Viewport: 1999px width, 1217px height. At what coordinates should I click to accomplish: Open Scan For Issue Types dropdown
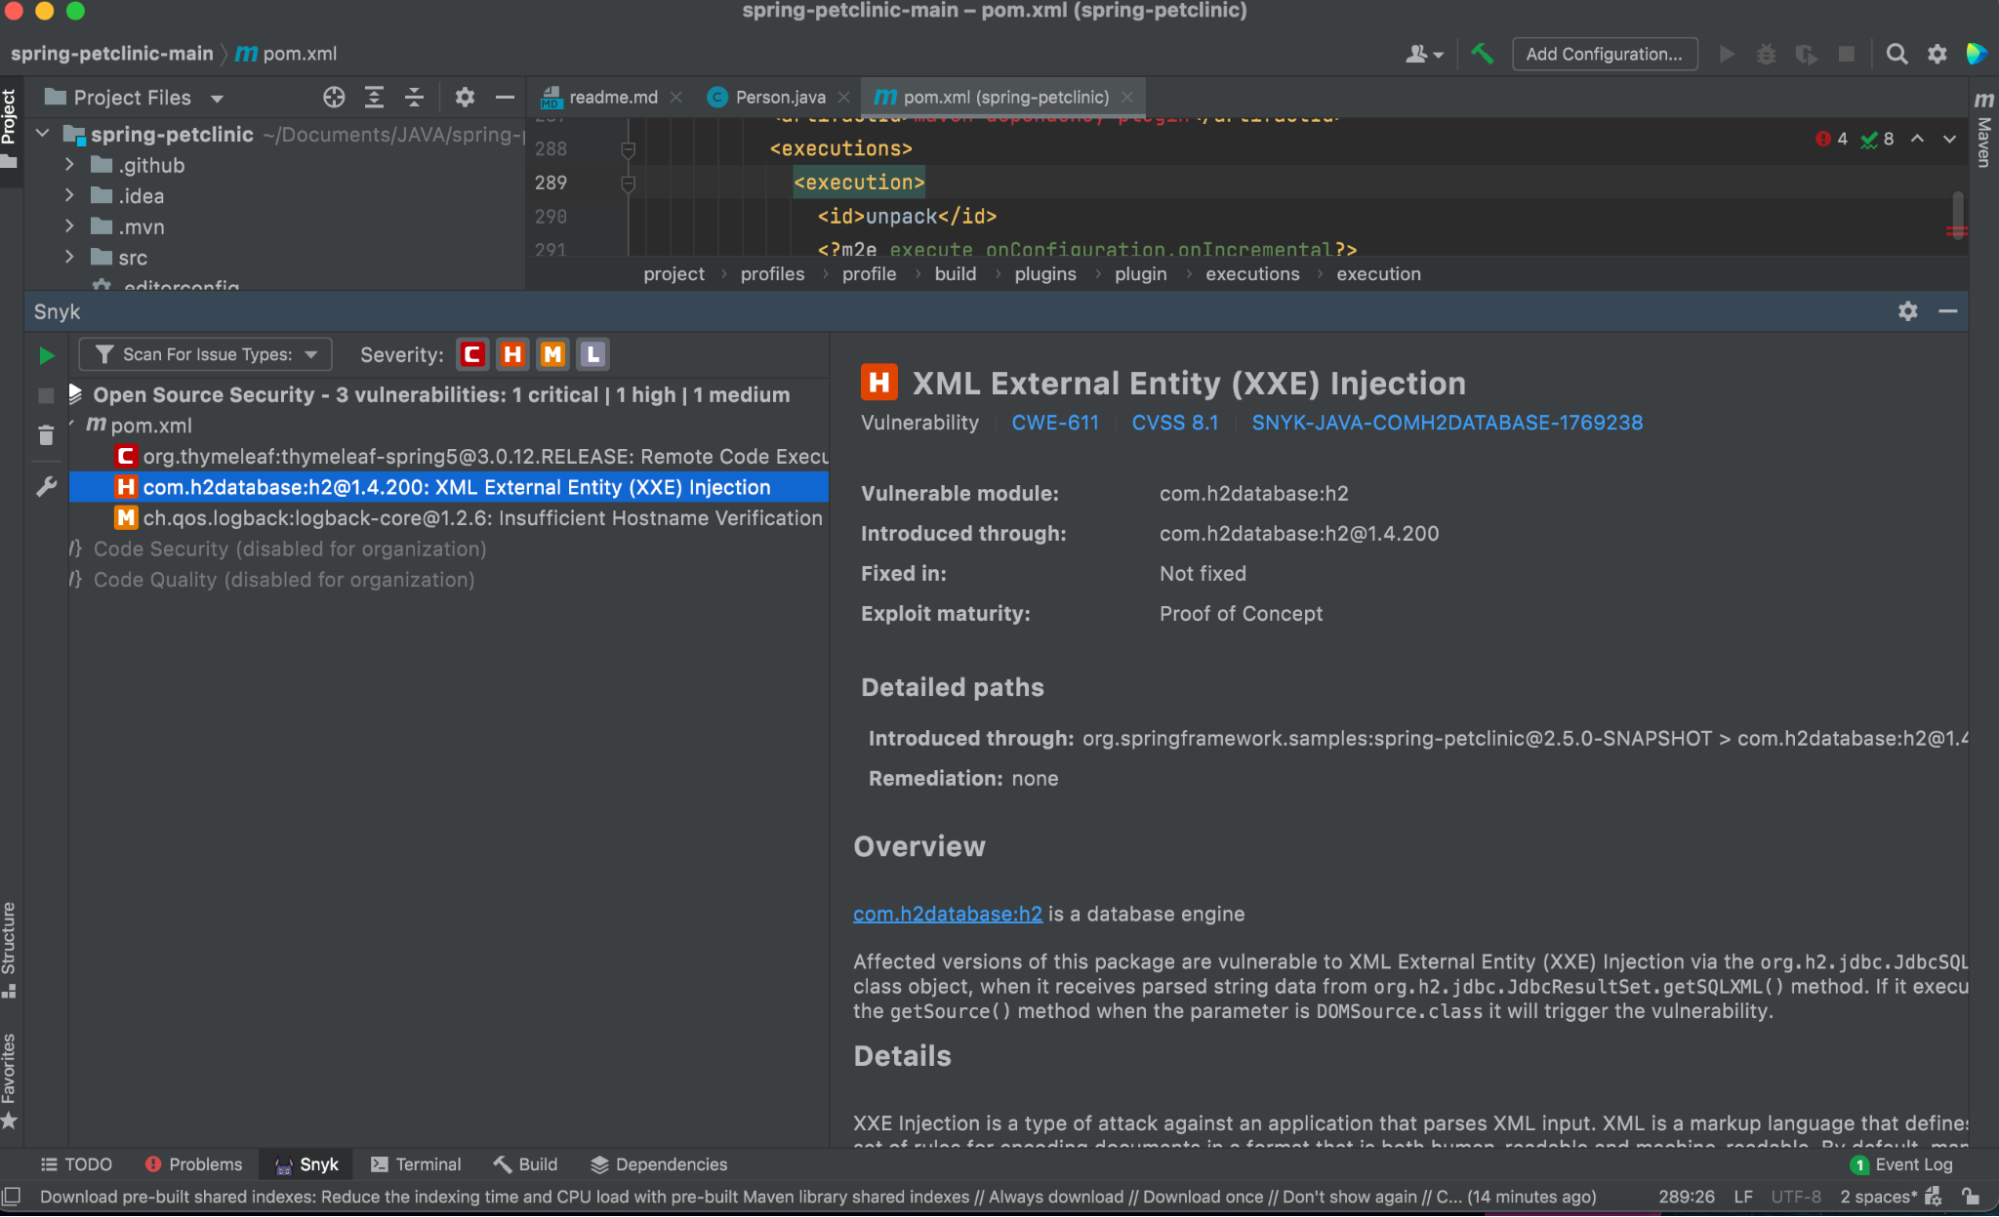click(x=205, y=354)
